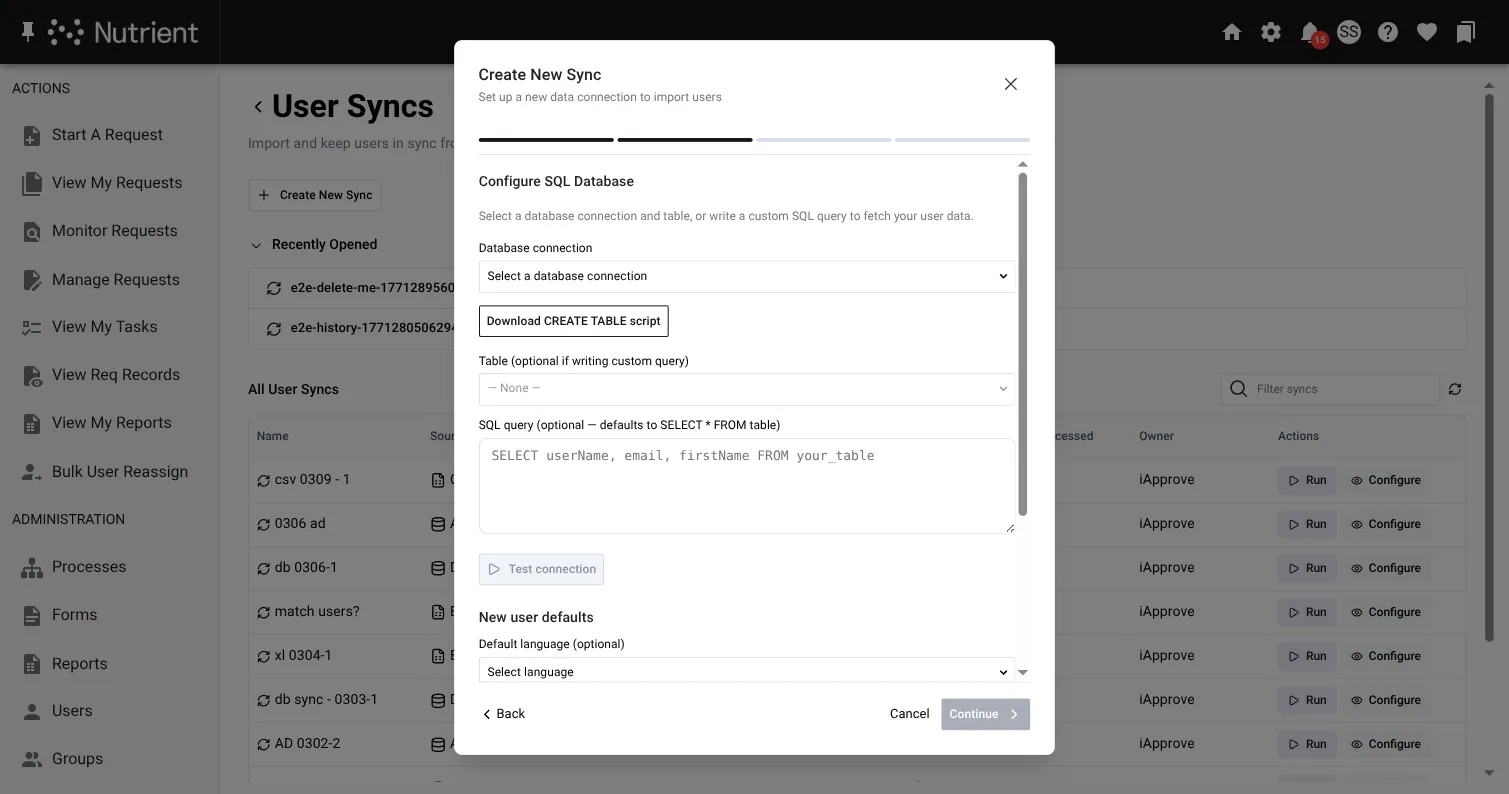Open the Database connection dropdown

pyautogui.click(x=747, y=276)
